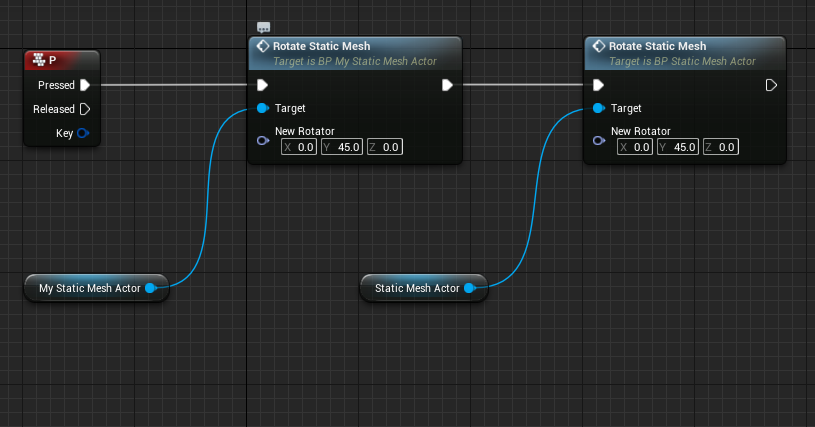Viewport: 815px width, 427px height.
Task: Edit X value field on second Rotate Static Mesh node
Action: pyautogui.click(x=635, y=147)
